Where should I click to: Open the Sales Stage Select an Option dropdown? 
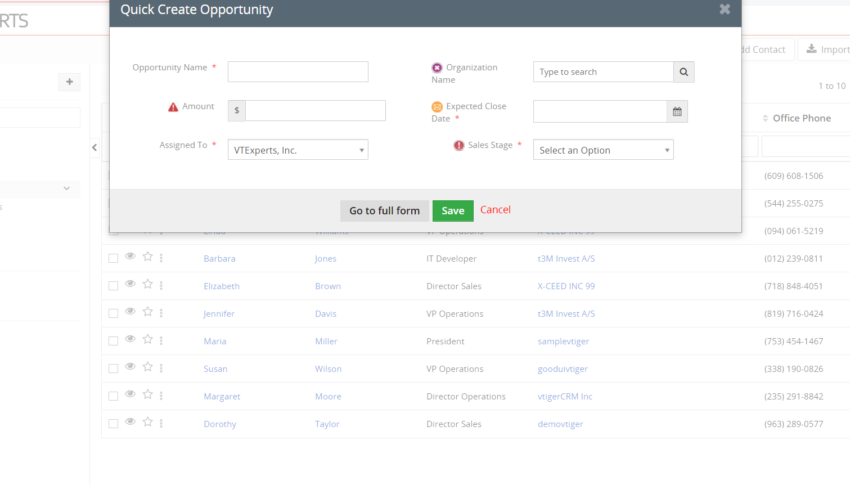603,150
